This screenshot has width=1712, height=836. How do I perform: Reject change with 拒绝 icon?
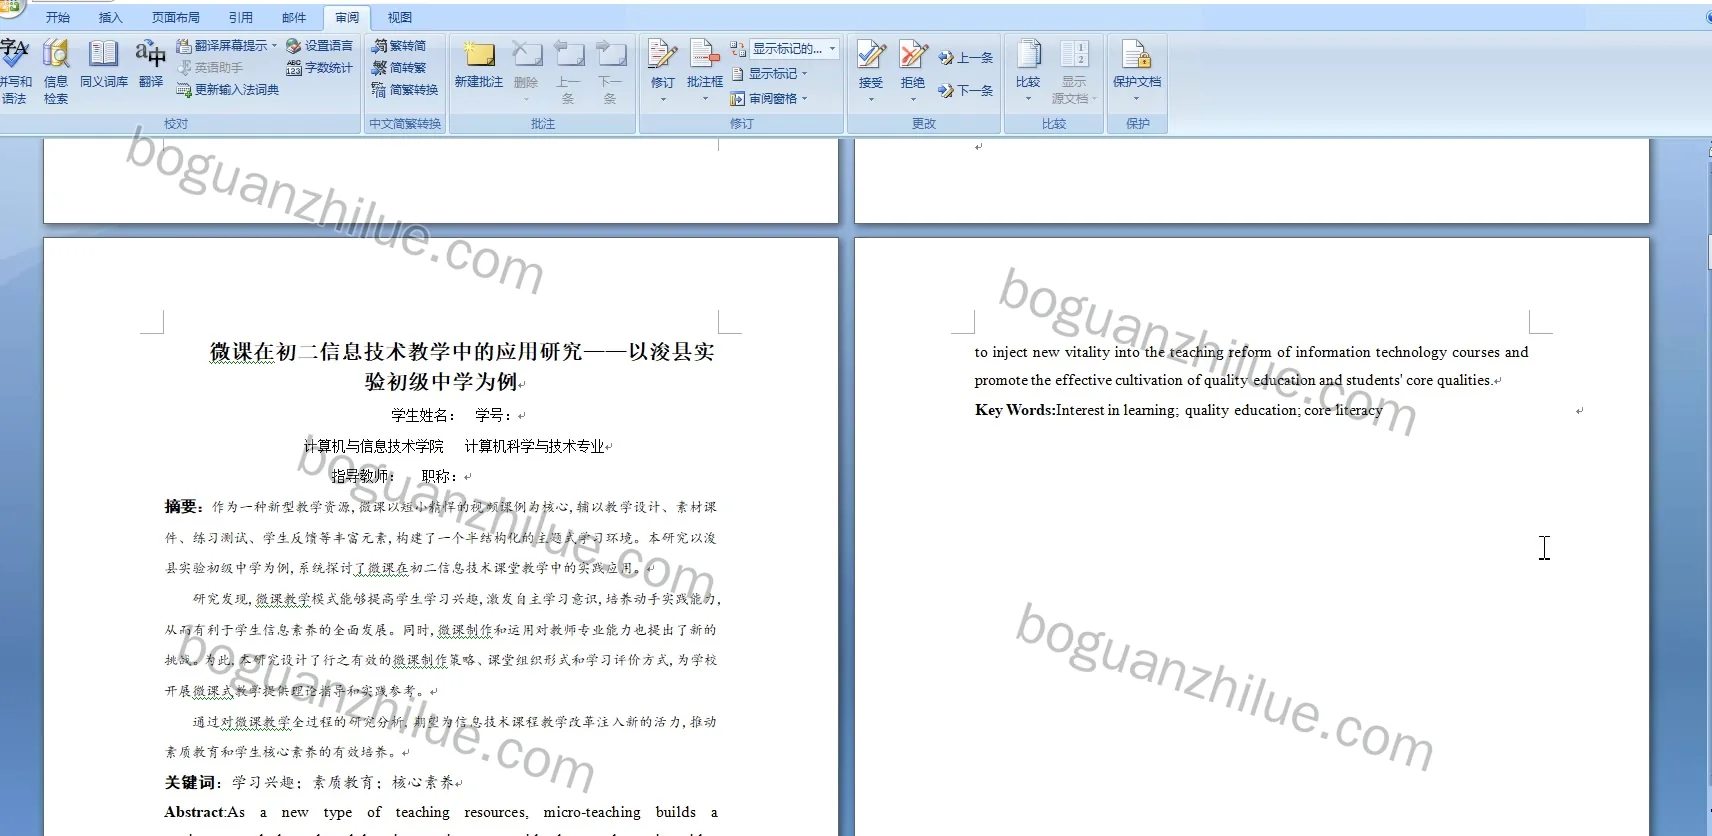[913, 54]
